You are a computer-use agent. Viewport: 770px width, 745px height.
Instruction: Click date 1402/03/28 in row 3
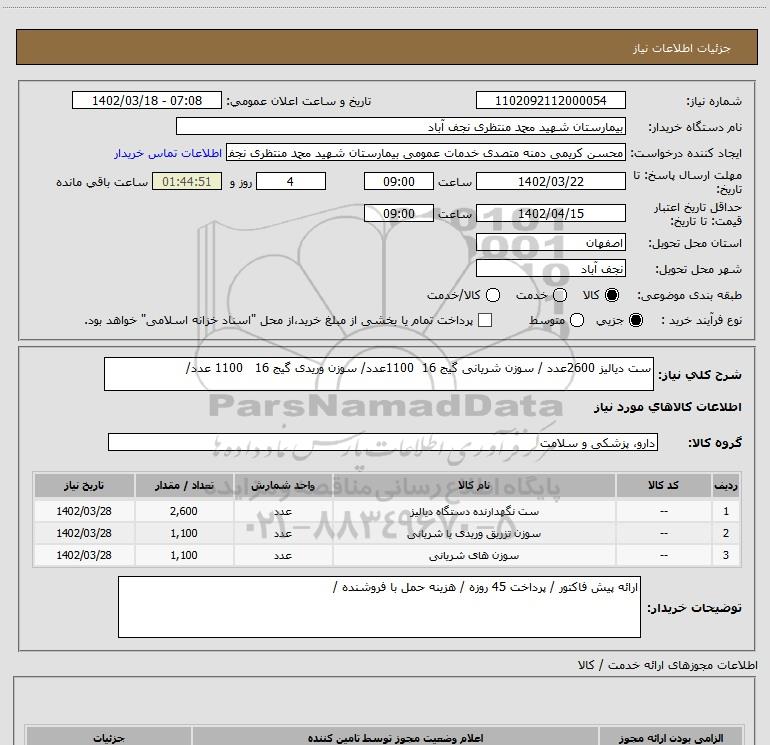coord(84,555)
